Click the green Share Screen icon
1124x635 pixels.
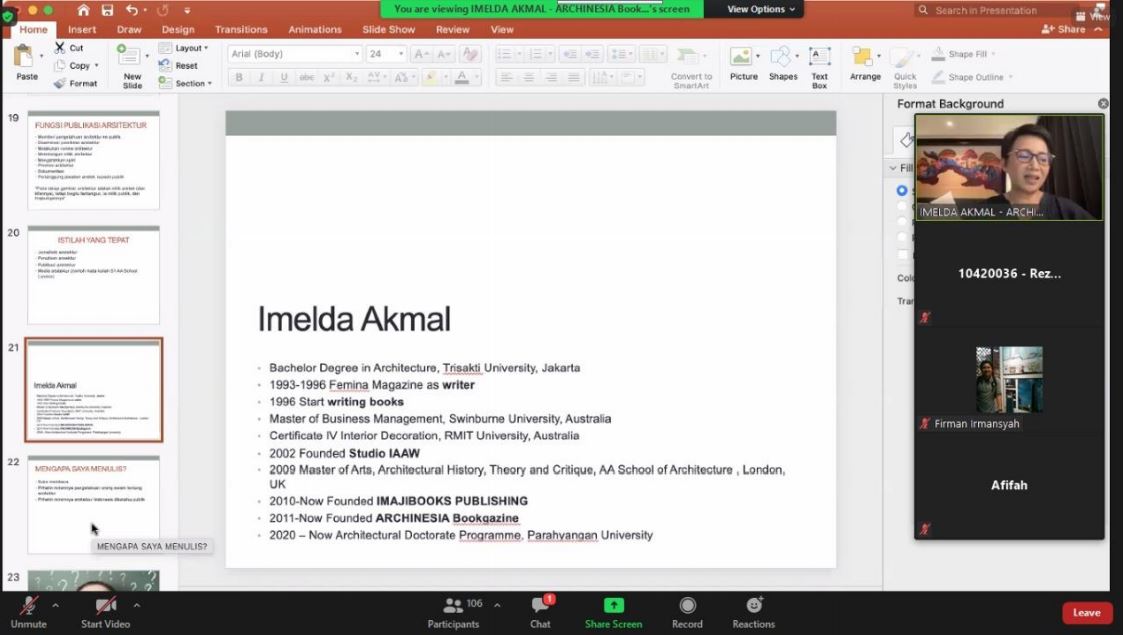click(613, 606)
